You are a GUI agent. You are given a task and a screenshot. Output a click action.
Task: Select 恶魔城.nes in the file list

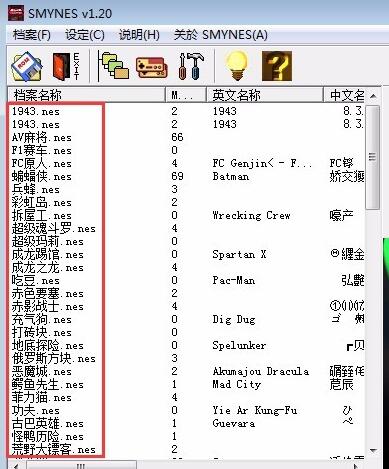[42, 371]
